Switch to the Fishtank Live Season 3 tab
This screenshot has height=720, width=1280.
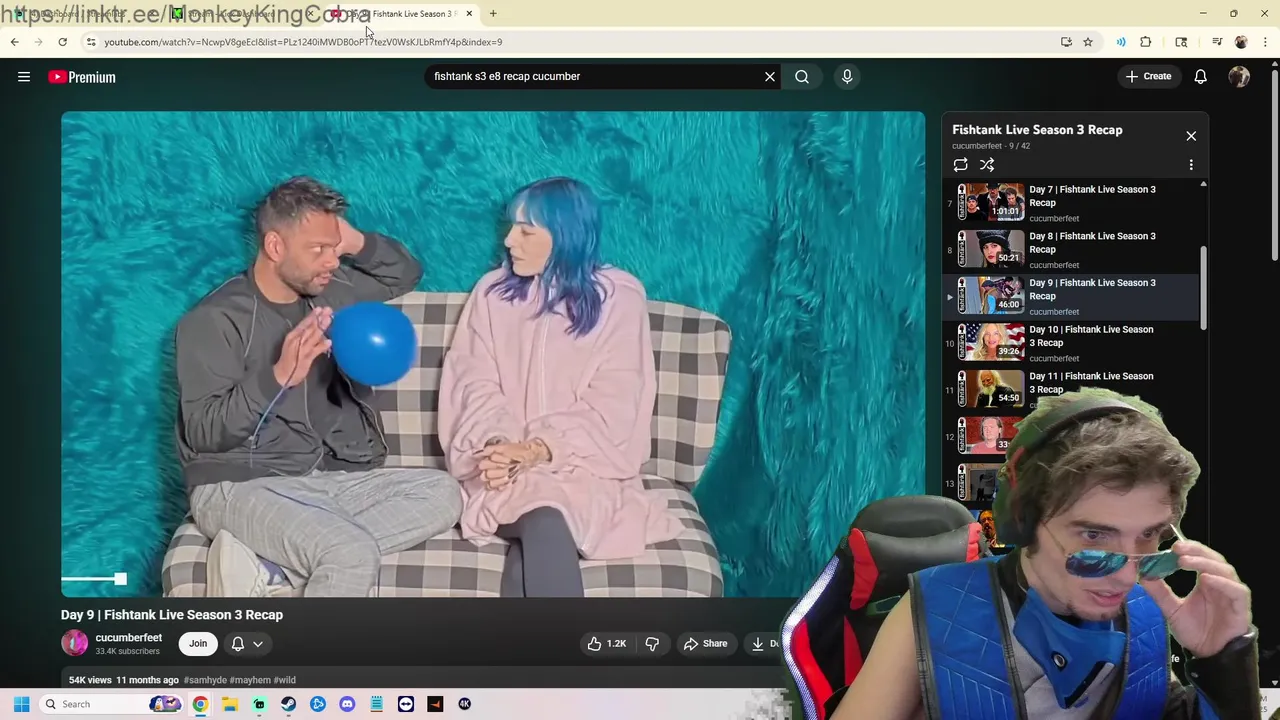[403, 14]
